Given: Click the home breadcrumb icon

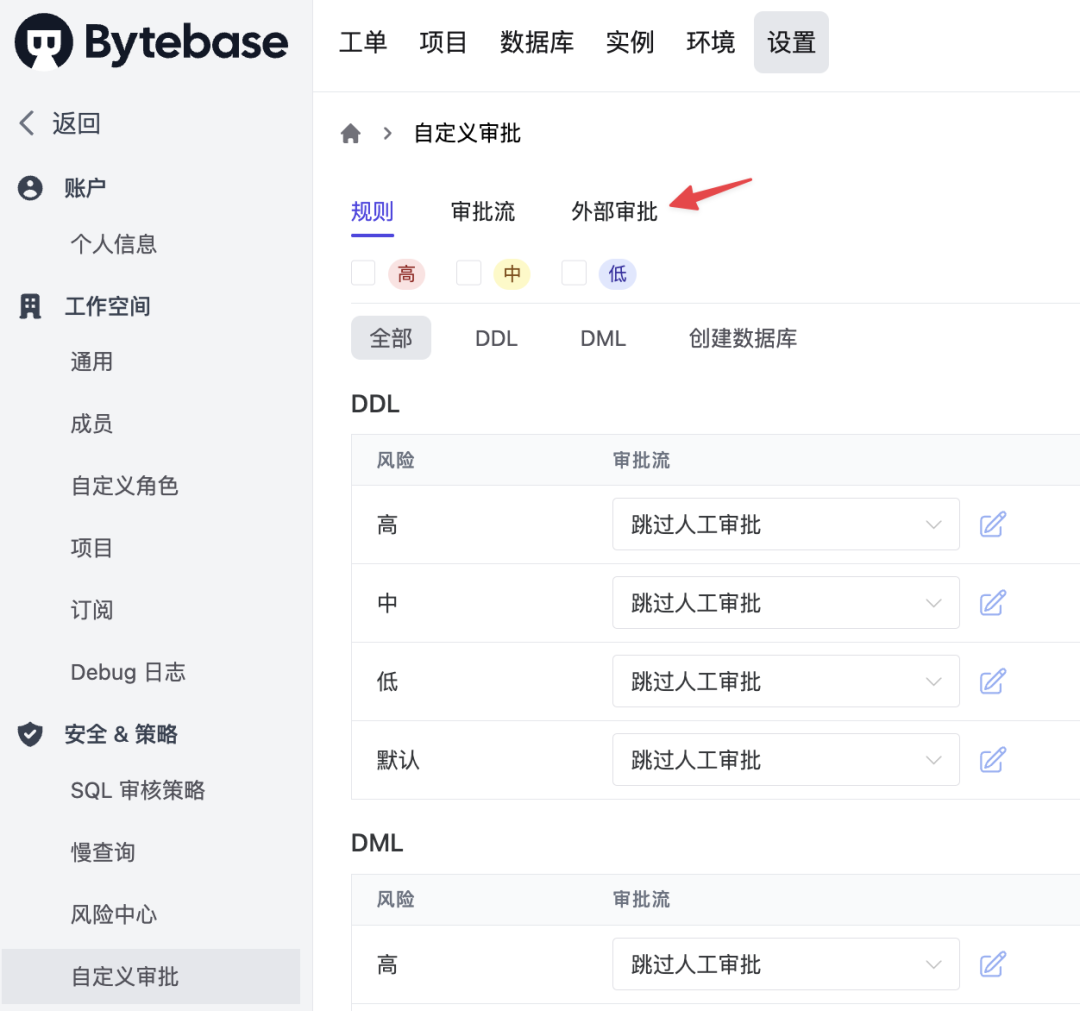Looking at the screenshot, I should (350, 134).
